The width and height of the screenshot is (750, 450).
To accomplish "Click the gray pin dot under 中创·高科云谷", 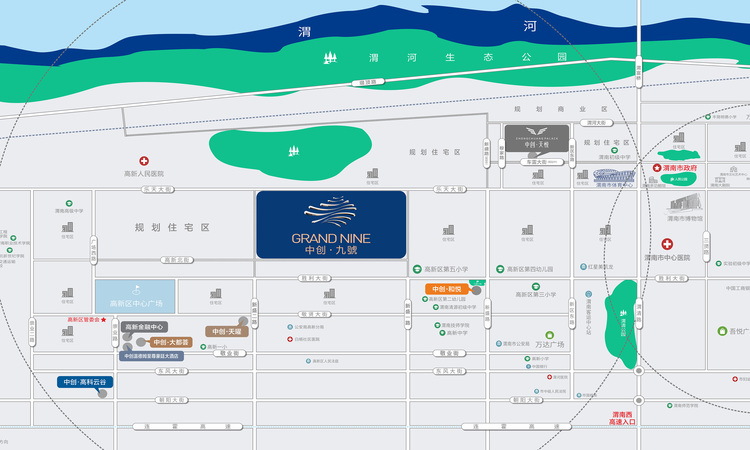I will [102, 394].
